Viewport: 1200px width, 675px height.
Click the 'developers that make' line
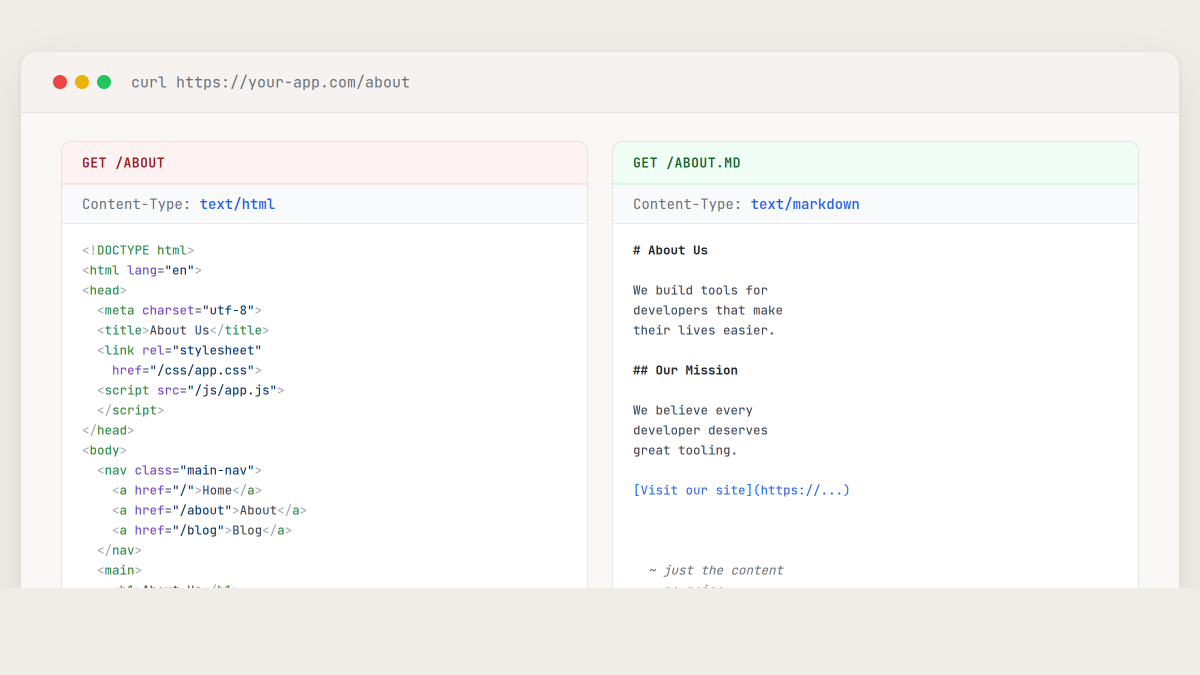(708, 310)
